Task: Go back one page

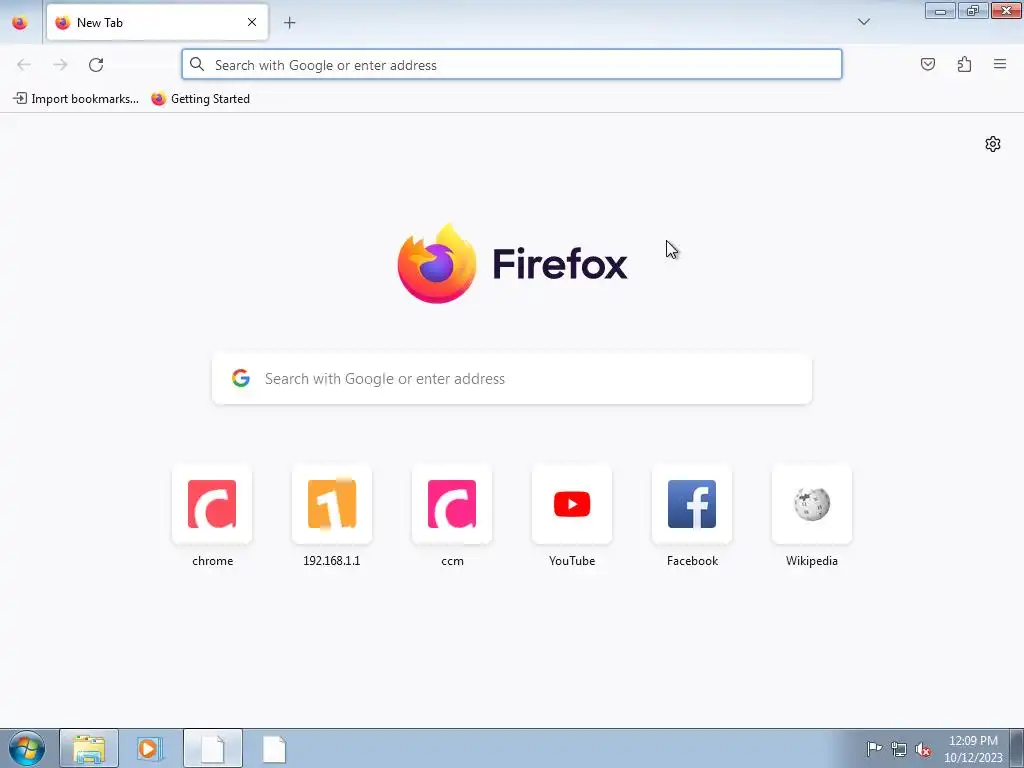Action: 24,65
